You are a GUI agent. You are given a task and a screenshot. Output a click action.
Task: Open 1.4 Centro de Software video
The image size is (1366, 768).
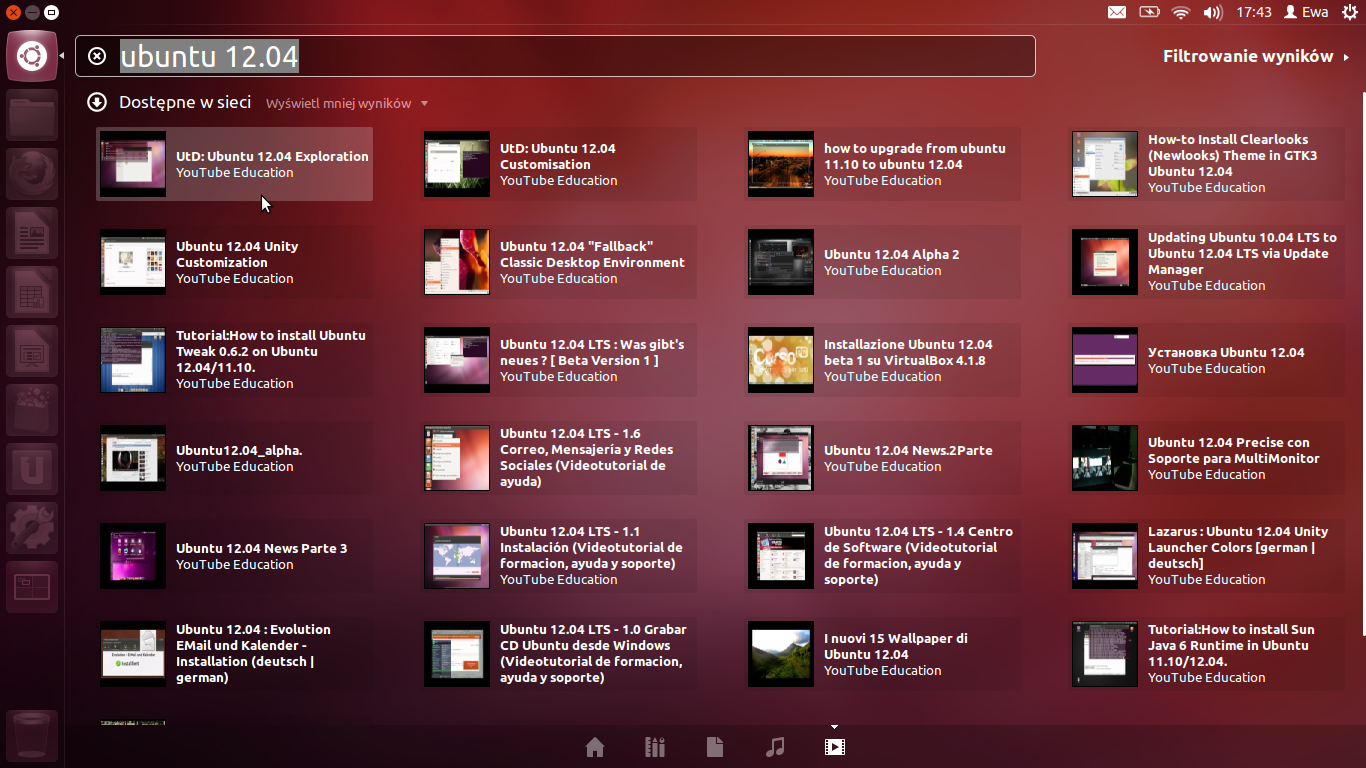click(x=883, y=556)
